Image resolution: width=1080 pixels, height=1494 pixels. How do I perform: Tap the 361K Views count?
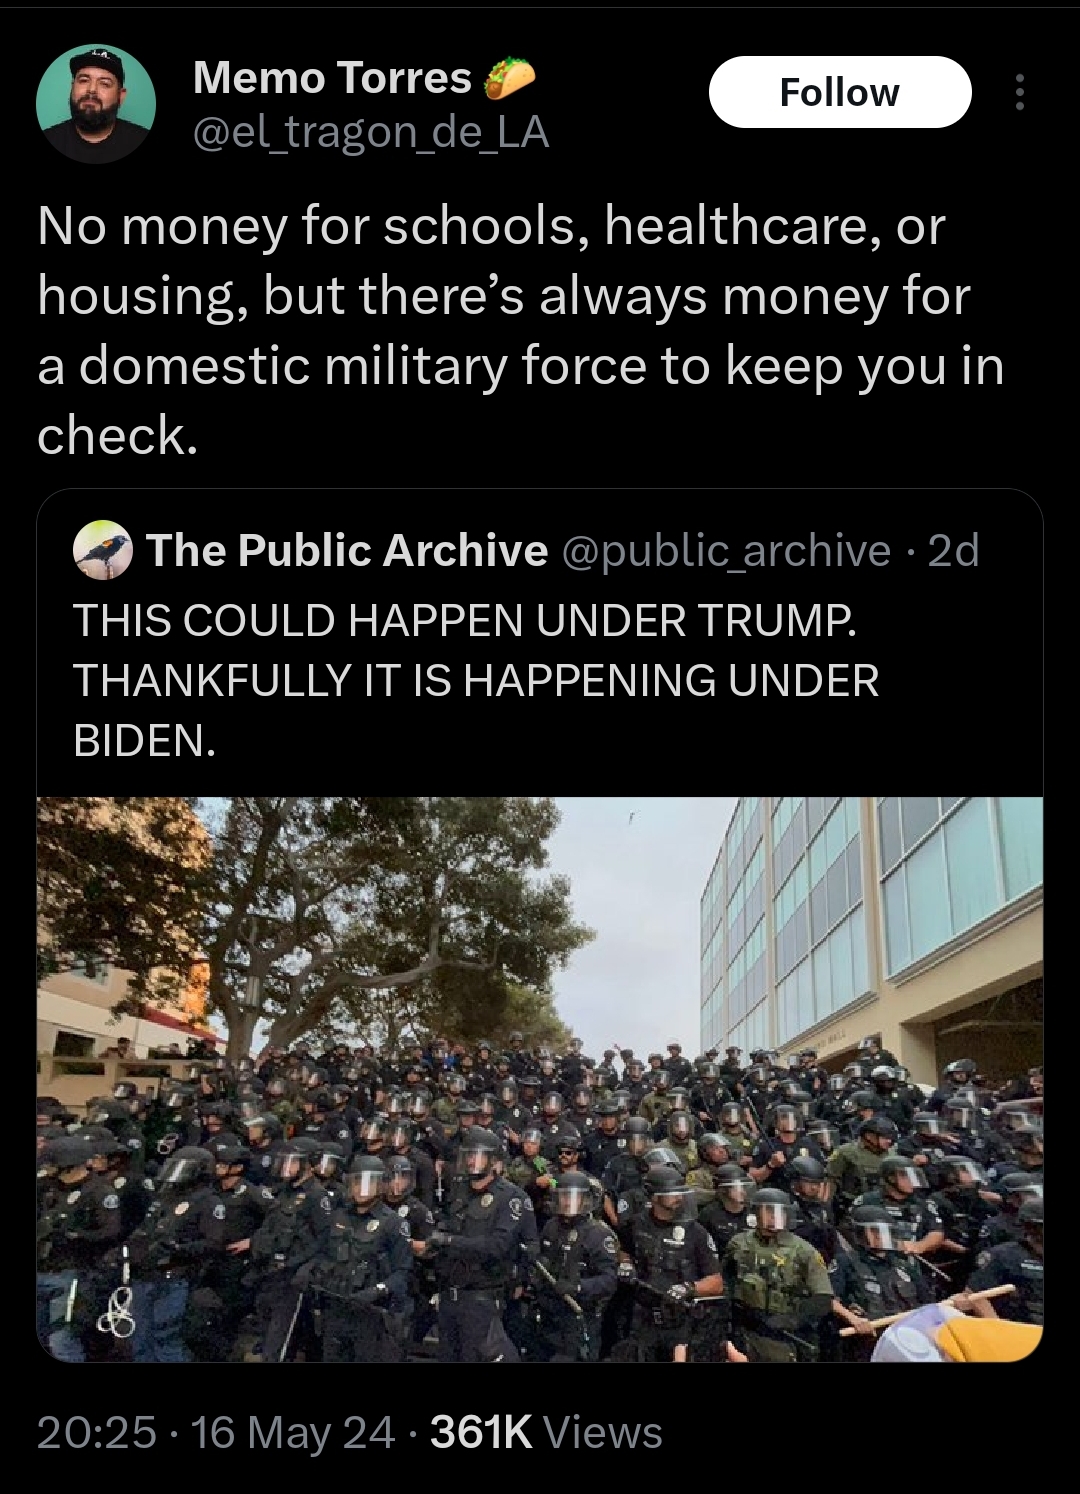coord(546,1432)
